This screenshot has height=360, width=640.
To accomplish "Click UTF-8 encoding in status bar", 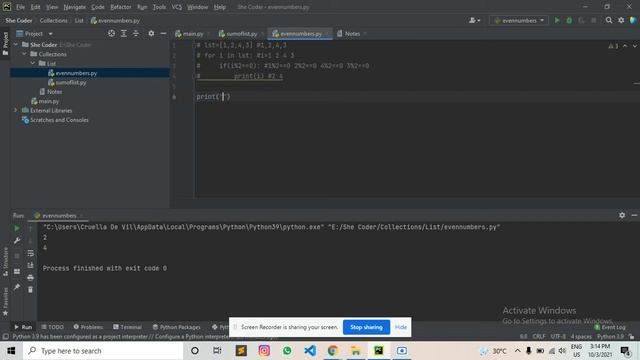I will coord(558,337).
